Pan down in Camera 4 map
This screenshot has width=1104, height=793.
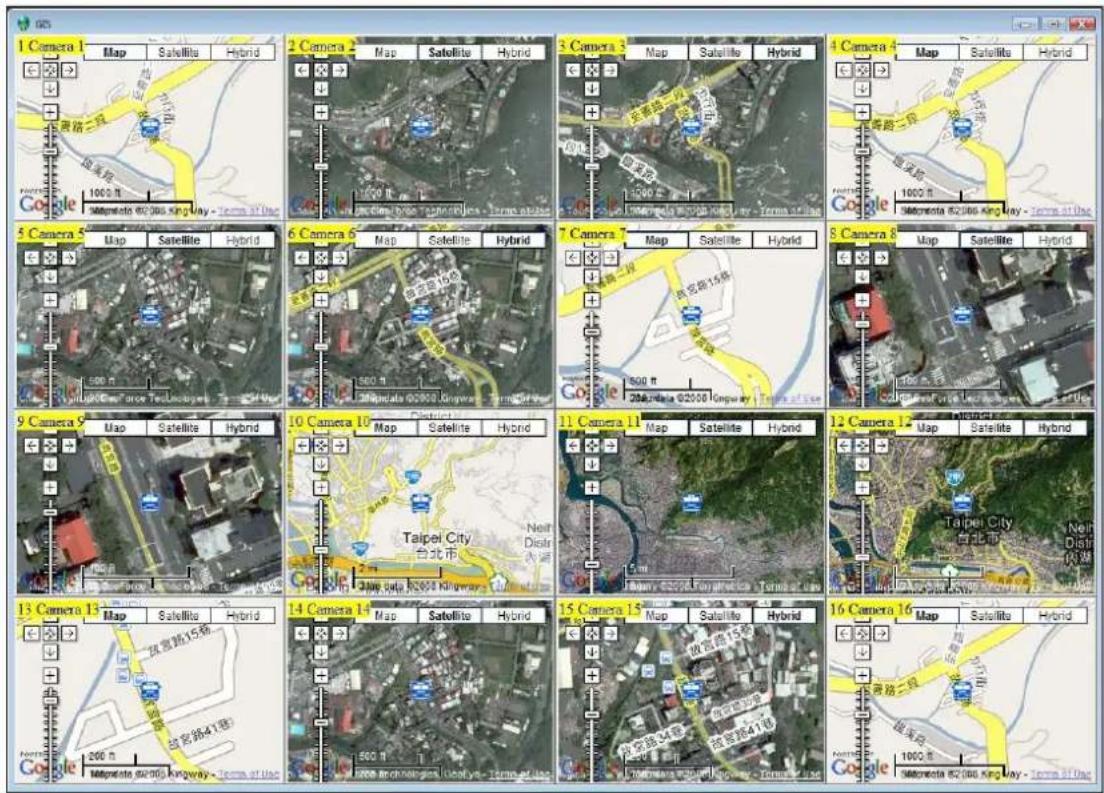pyautogui.click(x=862, y=88)
